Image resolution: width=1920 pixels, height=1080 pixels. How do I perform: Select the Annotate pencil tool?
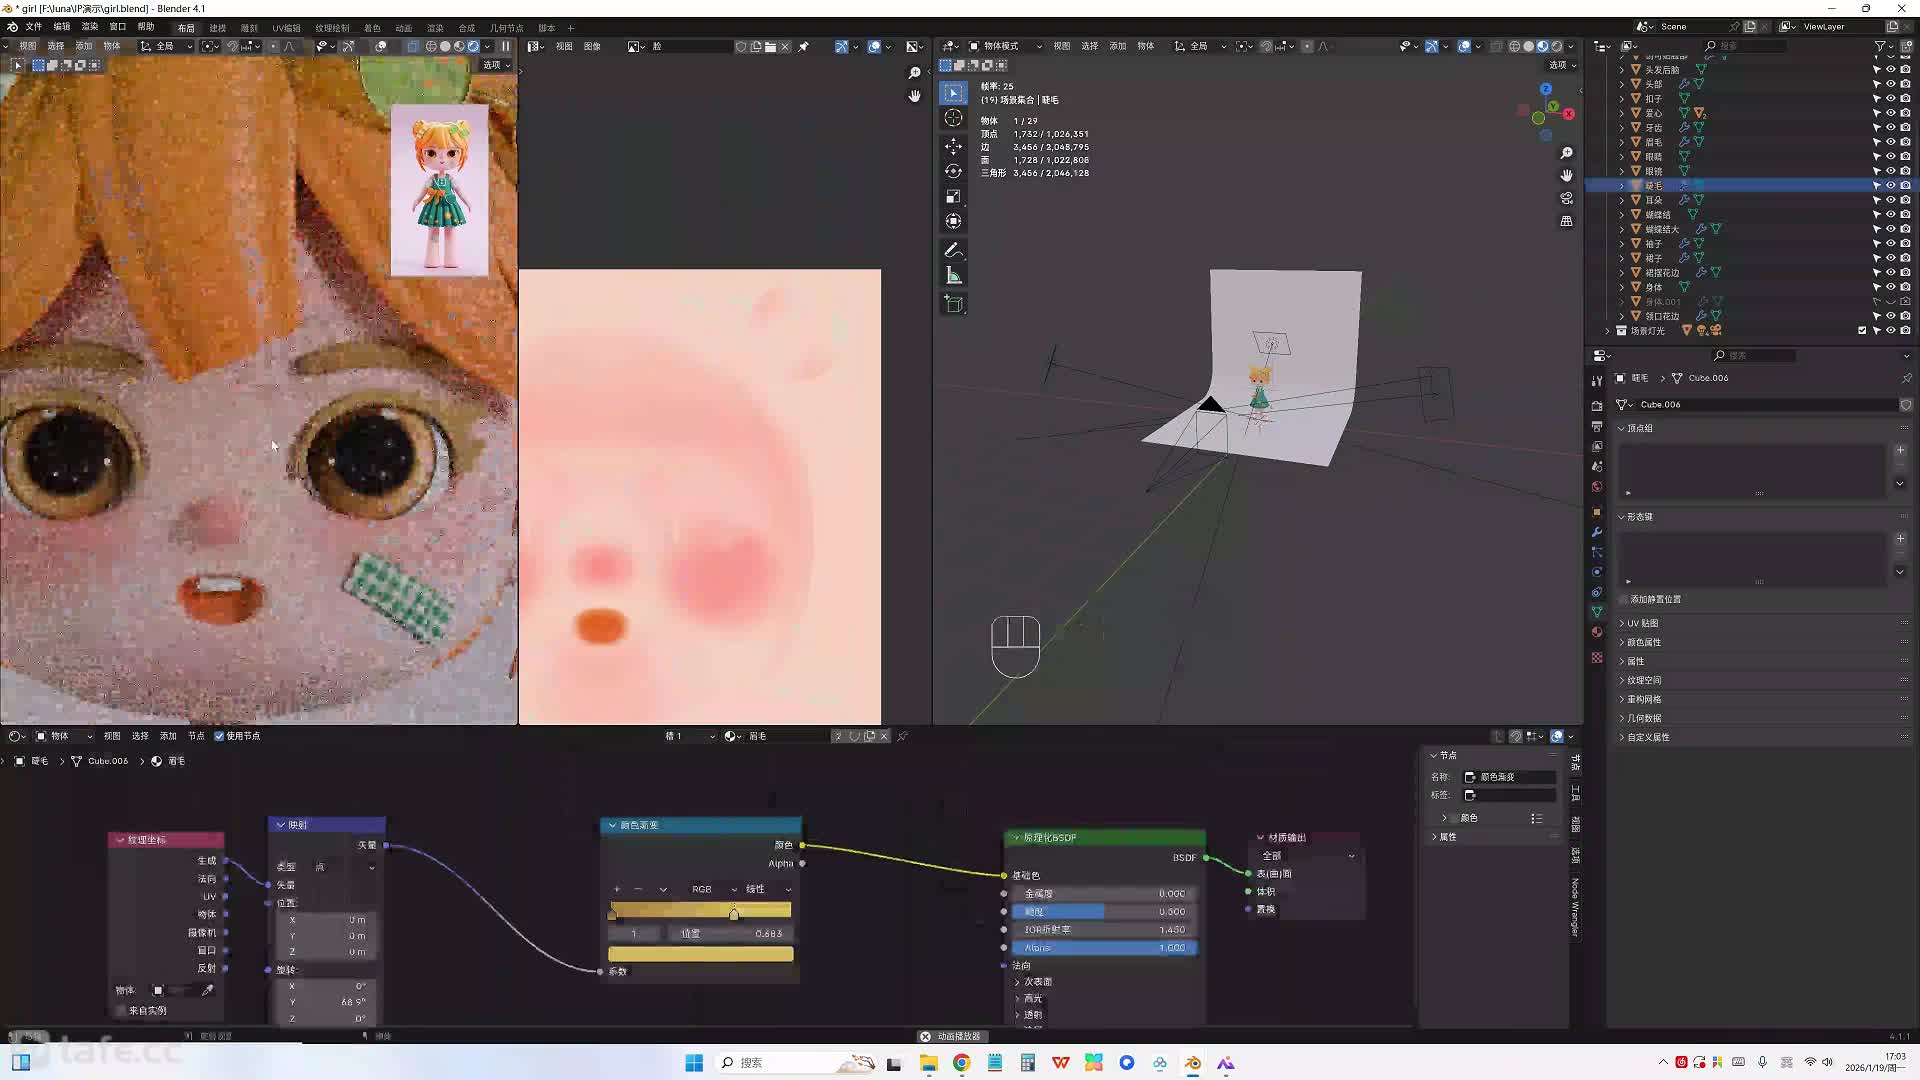[953, 250]
